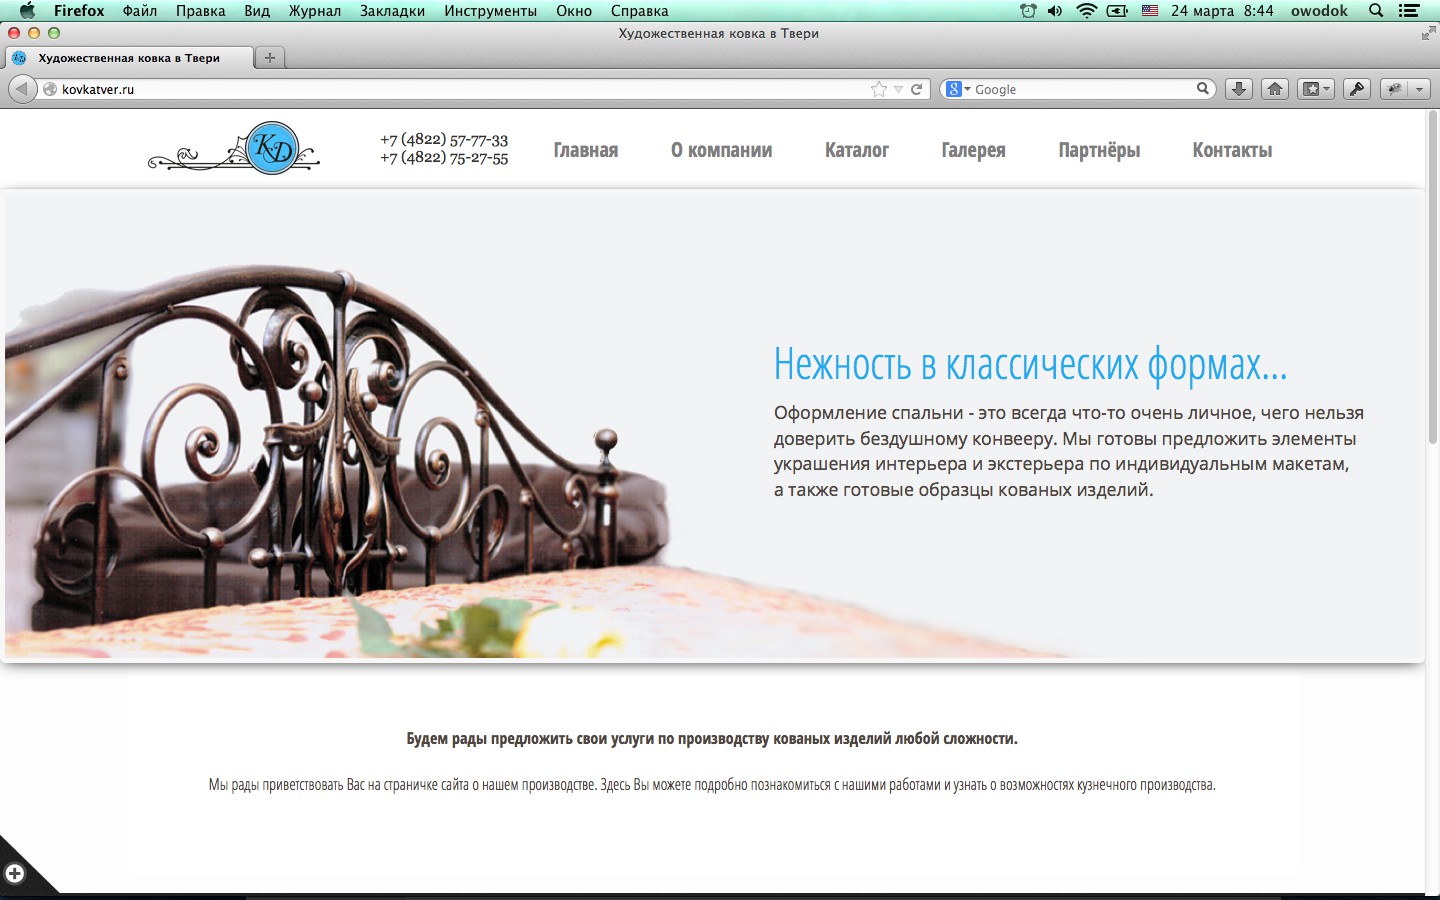Select the 'Художественная ковка в Твери' tab
The width and height of the screenshot is (1440, 900).
click(129, 58)
